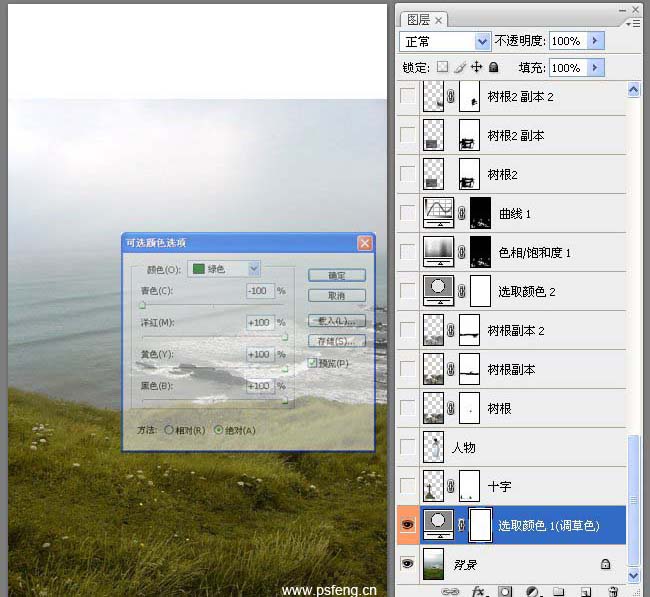Close the 可选颜色选项 dialog

pyautogui.click(x=364, y=243)
